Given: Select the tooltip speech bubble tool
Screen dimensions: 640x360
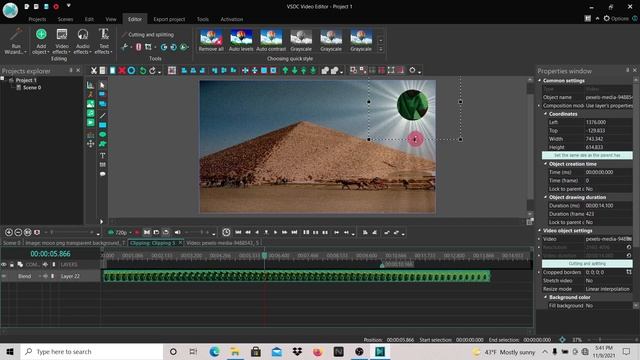Looking at the screenshot, I should pos(102,174).
